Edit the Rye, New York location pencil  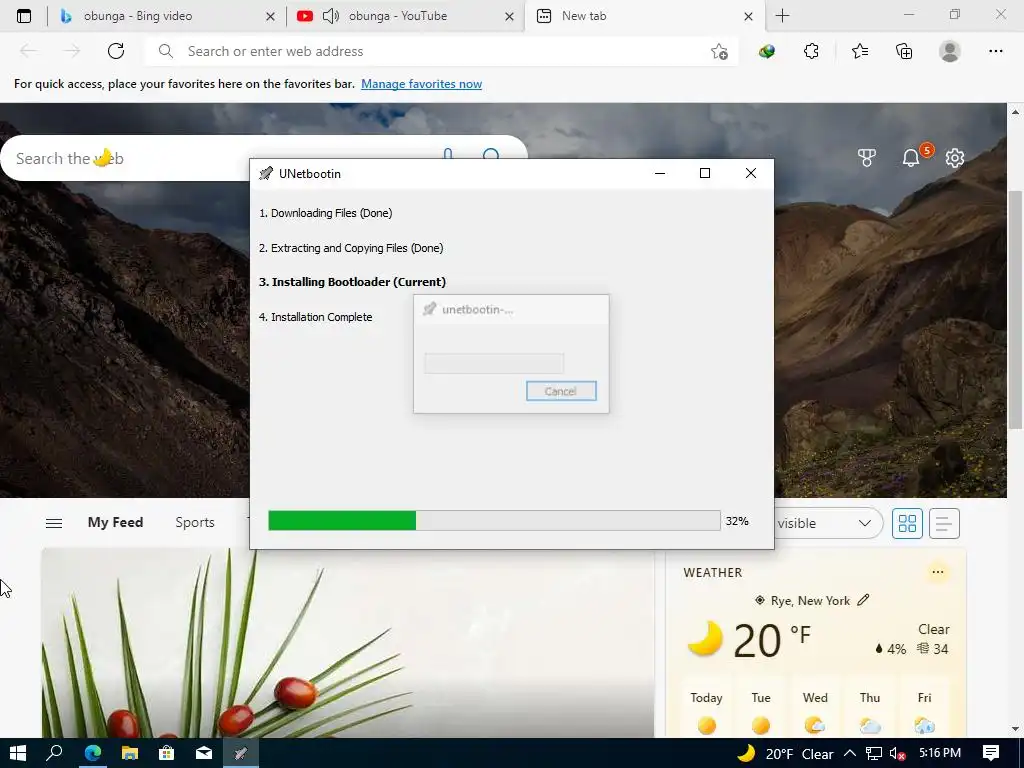[x=863, y=600]
